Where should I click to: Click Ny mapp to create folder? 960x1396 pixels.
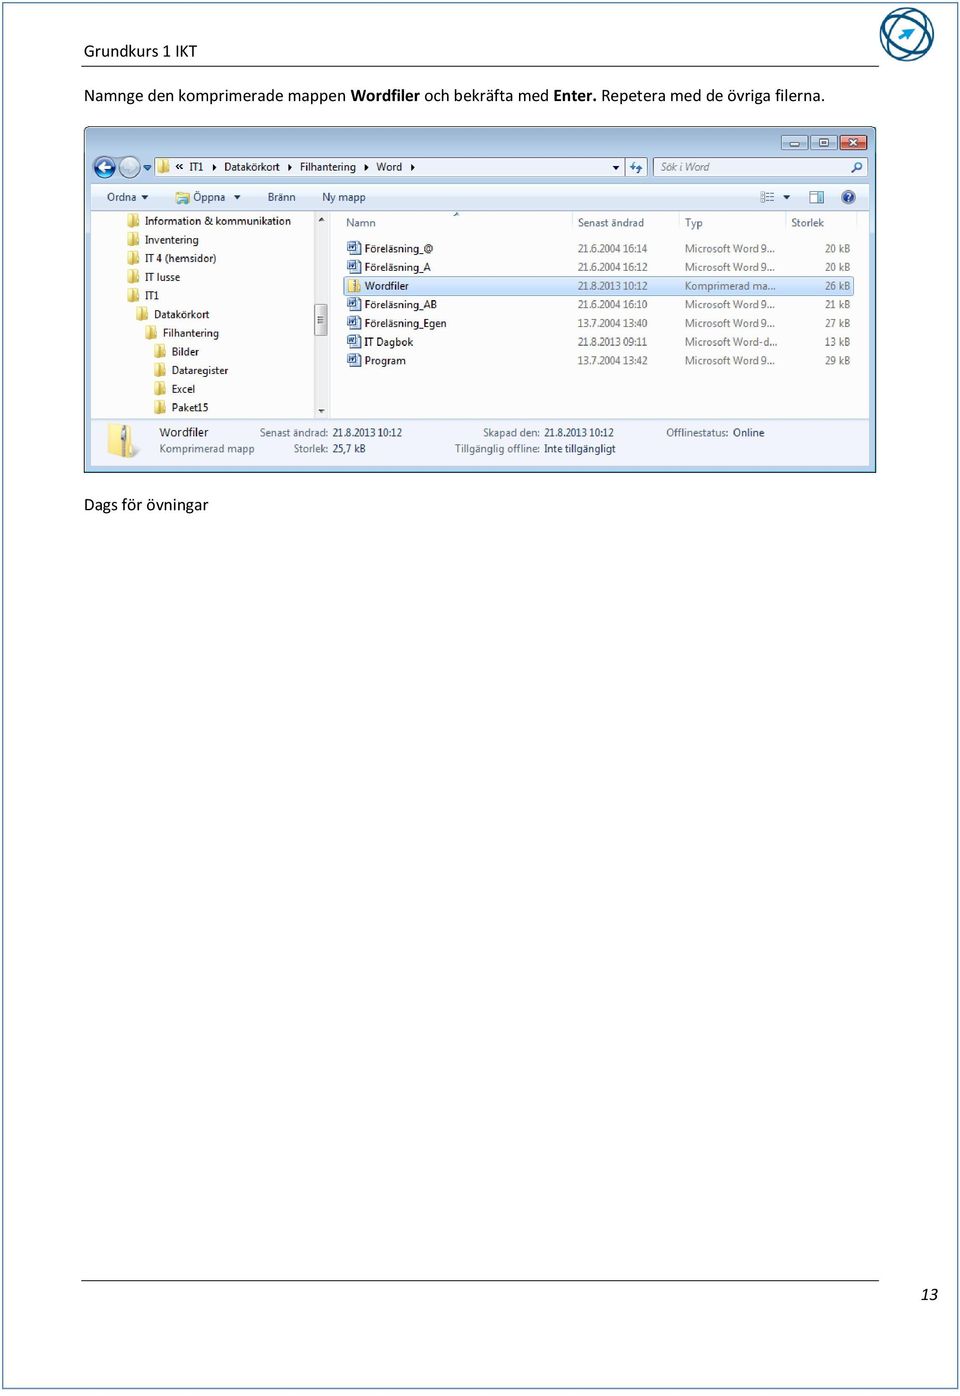click(x=343, y=197)
